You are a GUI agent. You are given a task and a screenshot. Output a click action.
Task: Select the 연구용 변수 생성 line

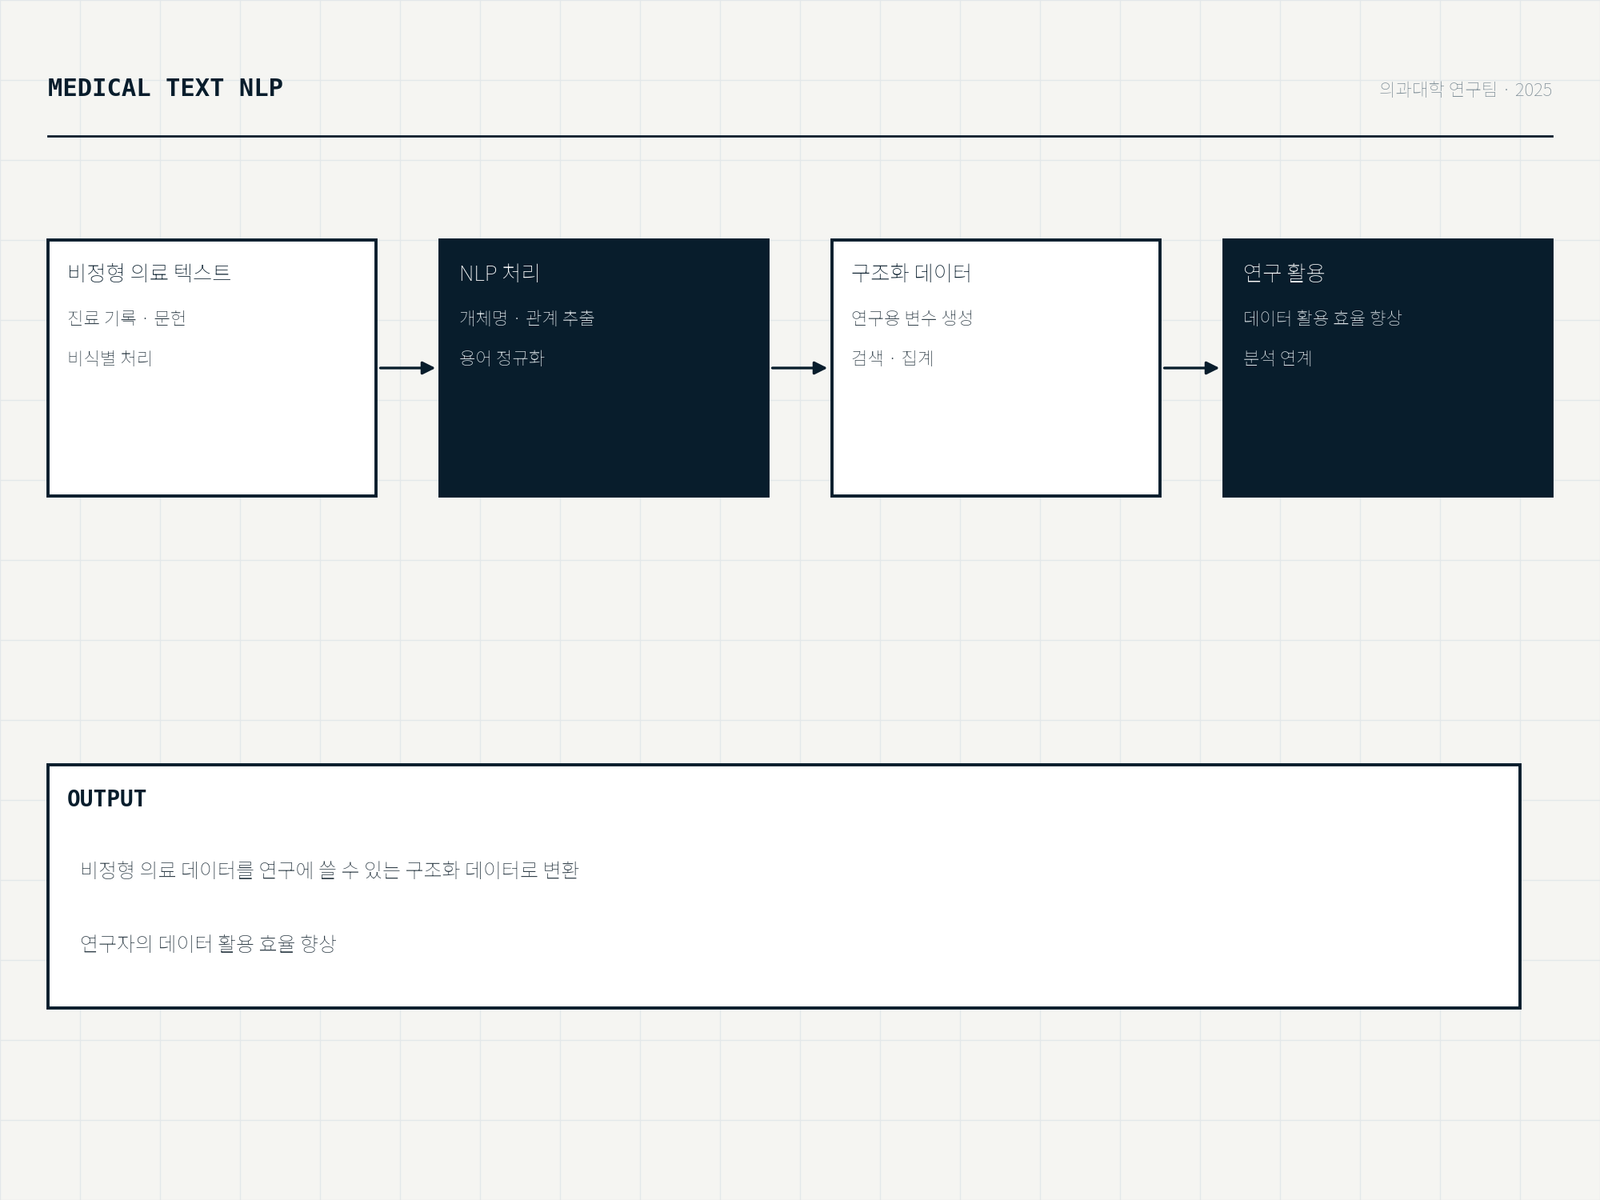pyautogui.click(x=912, y=318)
